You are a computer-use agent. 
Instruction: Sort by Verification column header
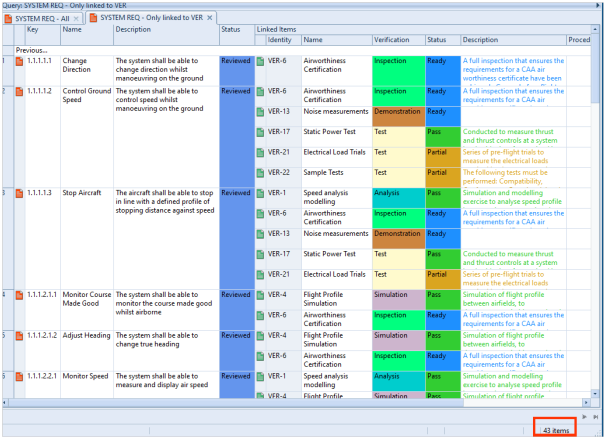click(398, 40)
